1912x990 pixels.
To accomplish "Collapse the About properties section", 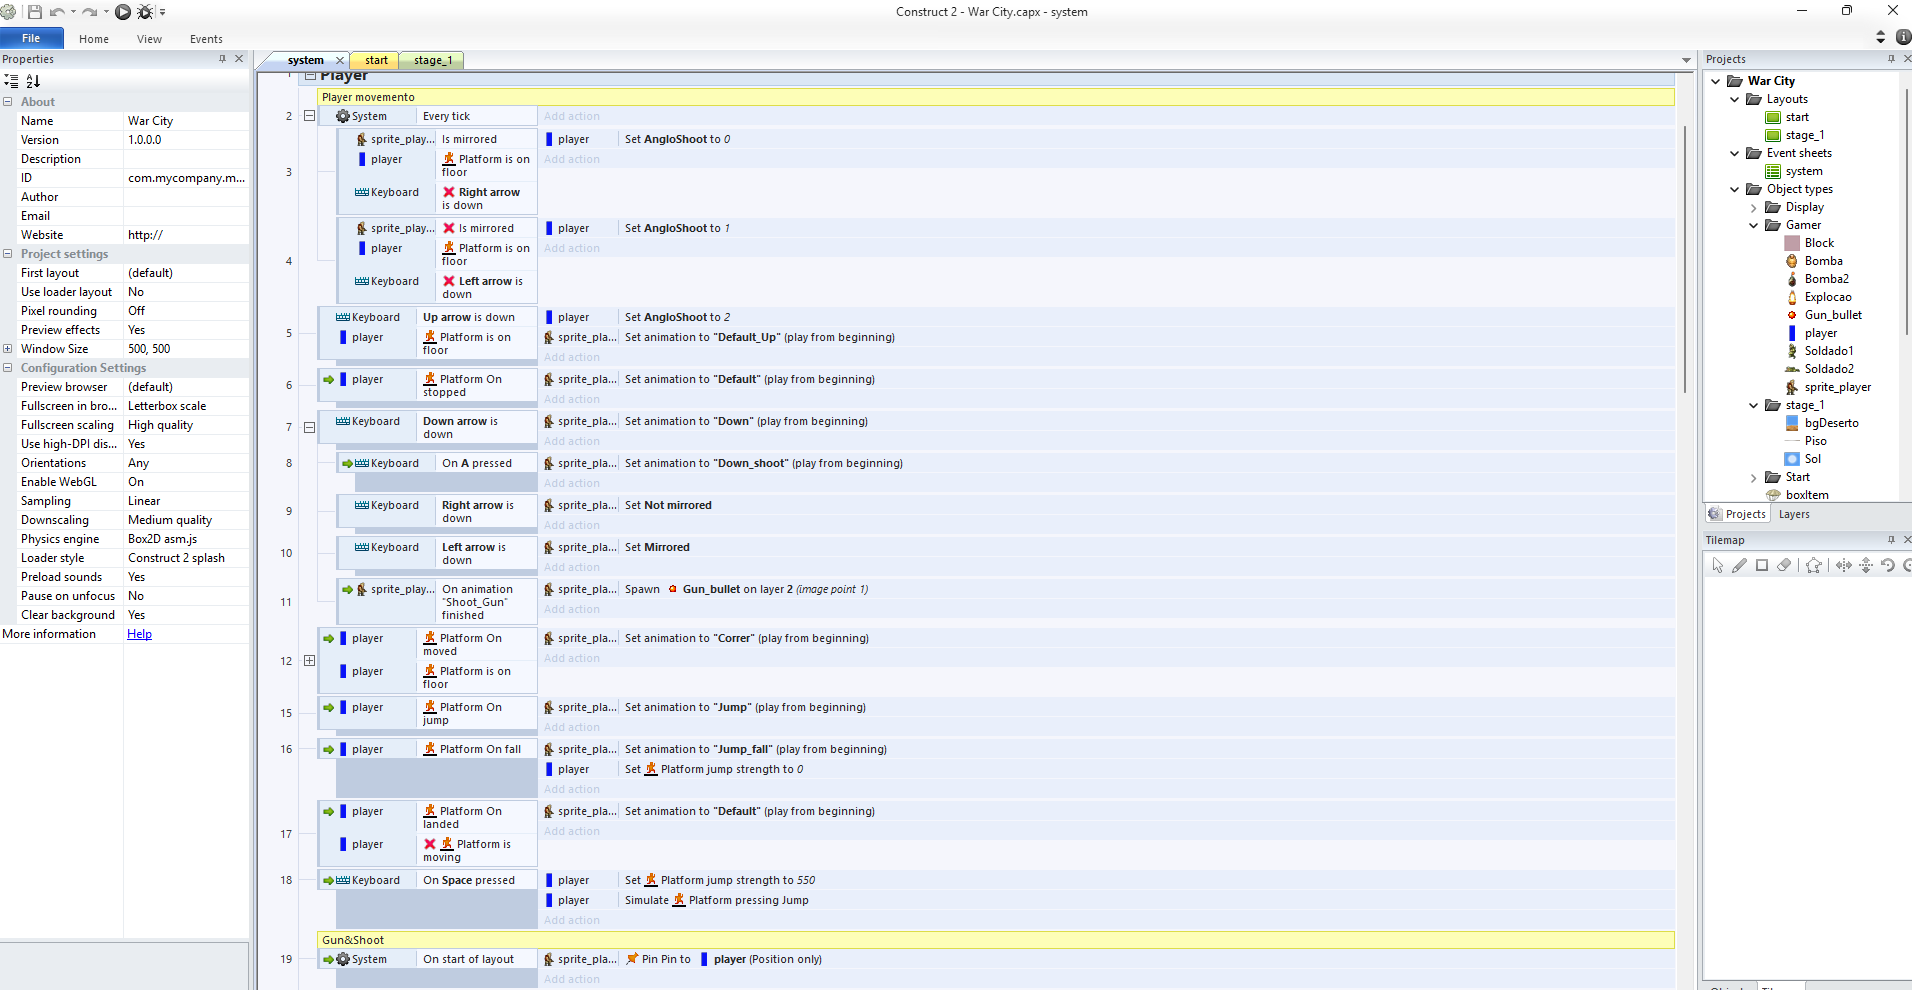I will pos(8,102).
